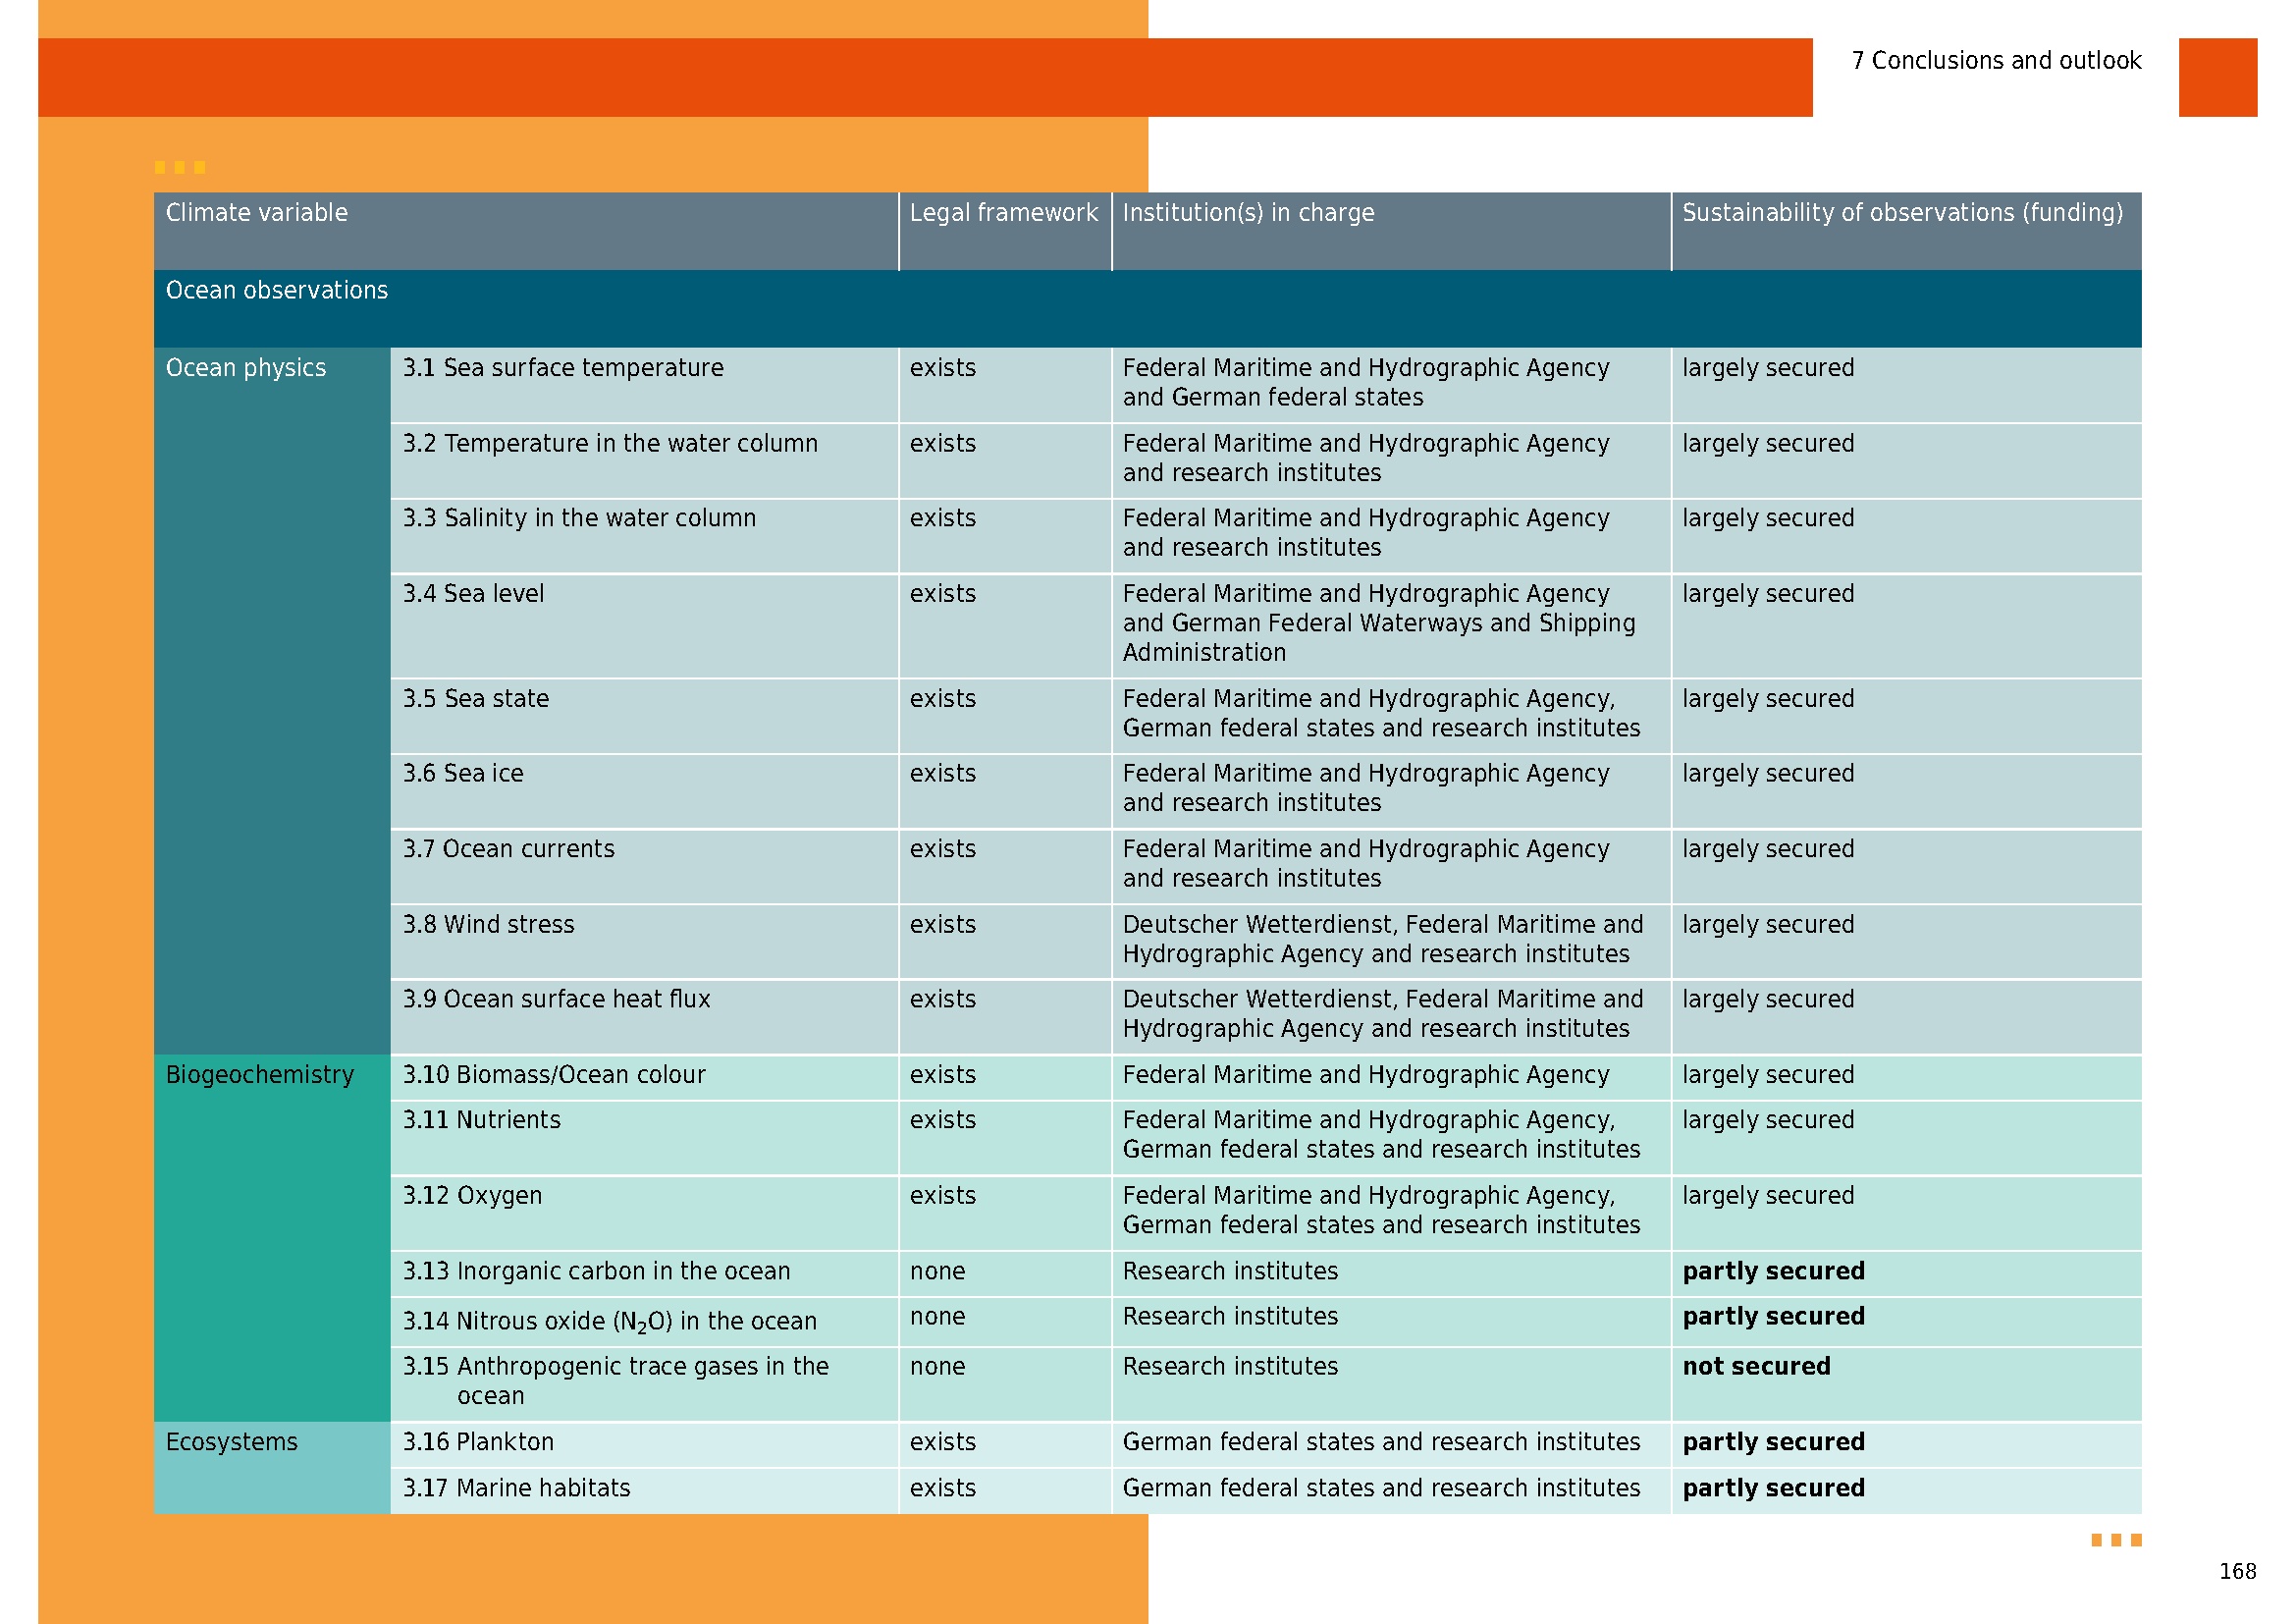
Task: Click the bold 'not secured' status
Action: click(1756, 1367)
